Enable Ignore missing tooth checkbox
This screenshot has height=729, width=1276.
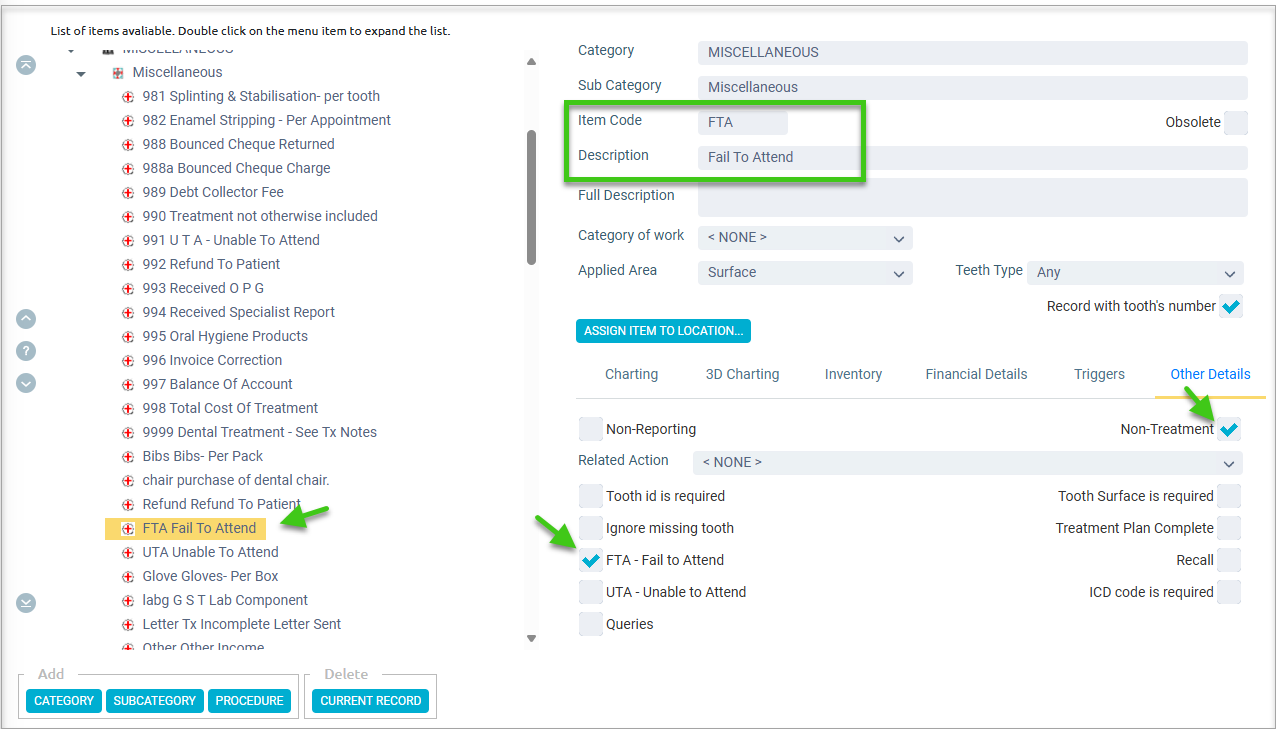(591, 528)
